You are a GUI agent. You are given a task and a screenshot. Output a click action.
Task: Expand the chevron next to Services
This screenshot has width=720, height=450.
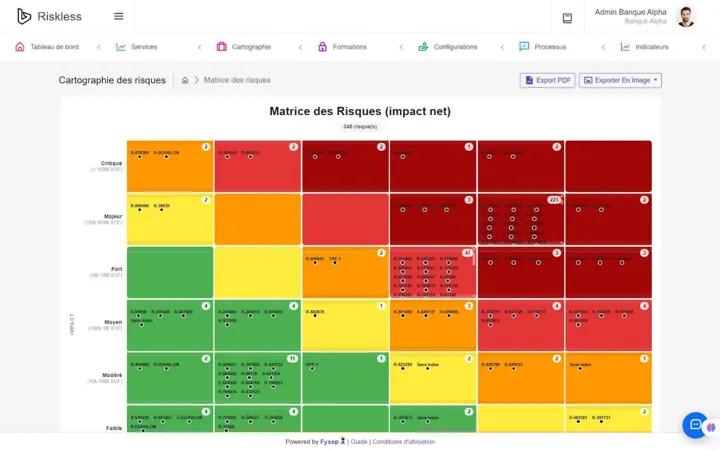coord(199,47)
